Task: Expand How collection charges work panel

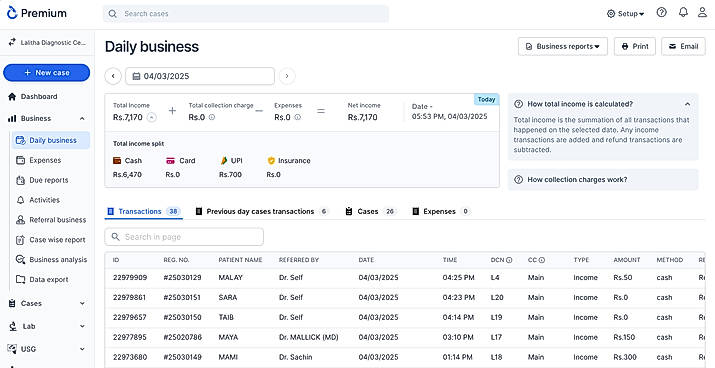Action: click(x=603, y=180)
